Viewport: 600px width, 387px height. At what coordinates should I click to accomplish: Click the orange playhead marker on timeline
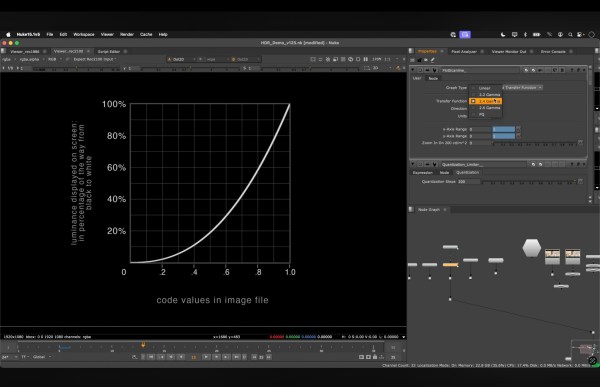click(143, 345)
